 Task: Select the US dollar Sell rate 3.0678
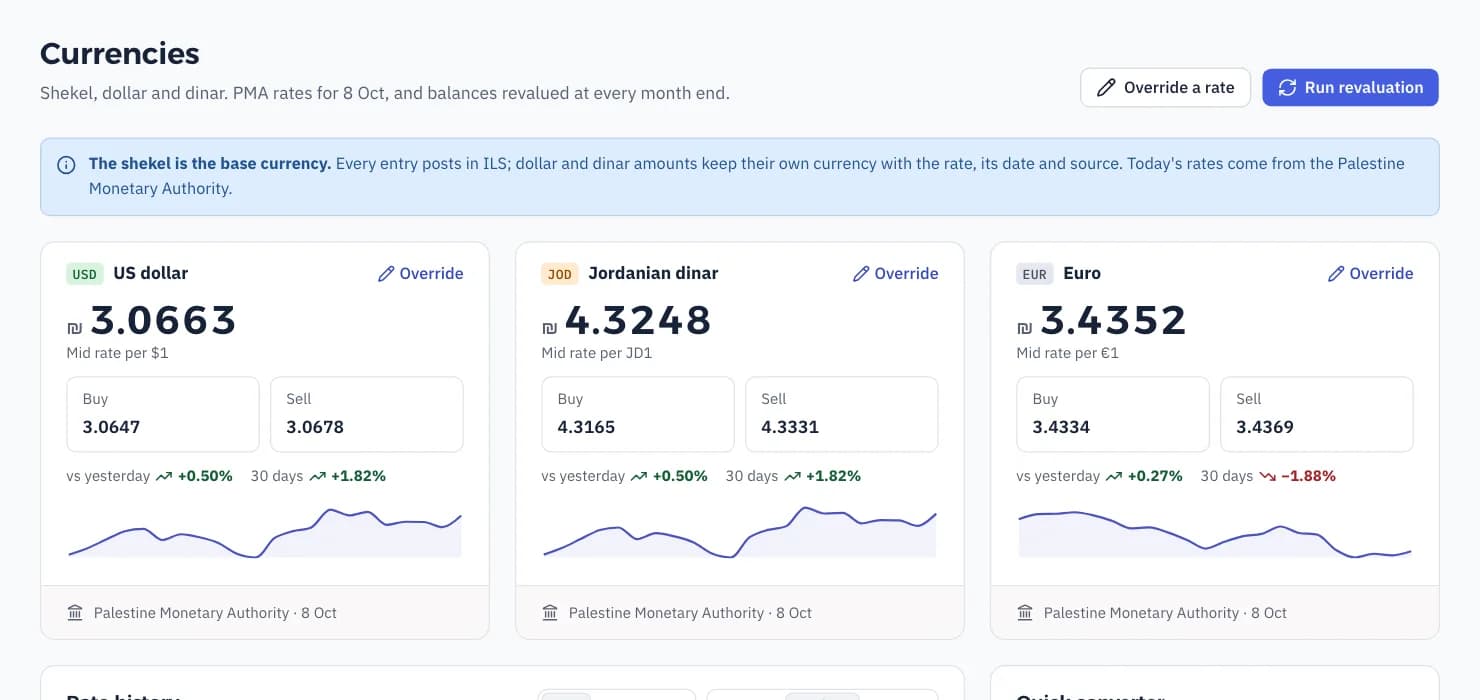pyautogui.click(x=315, y=427)
